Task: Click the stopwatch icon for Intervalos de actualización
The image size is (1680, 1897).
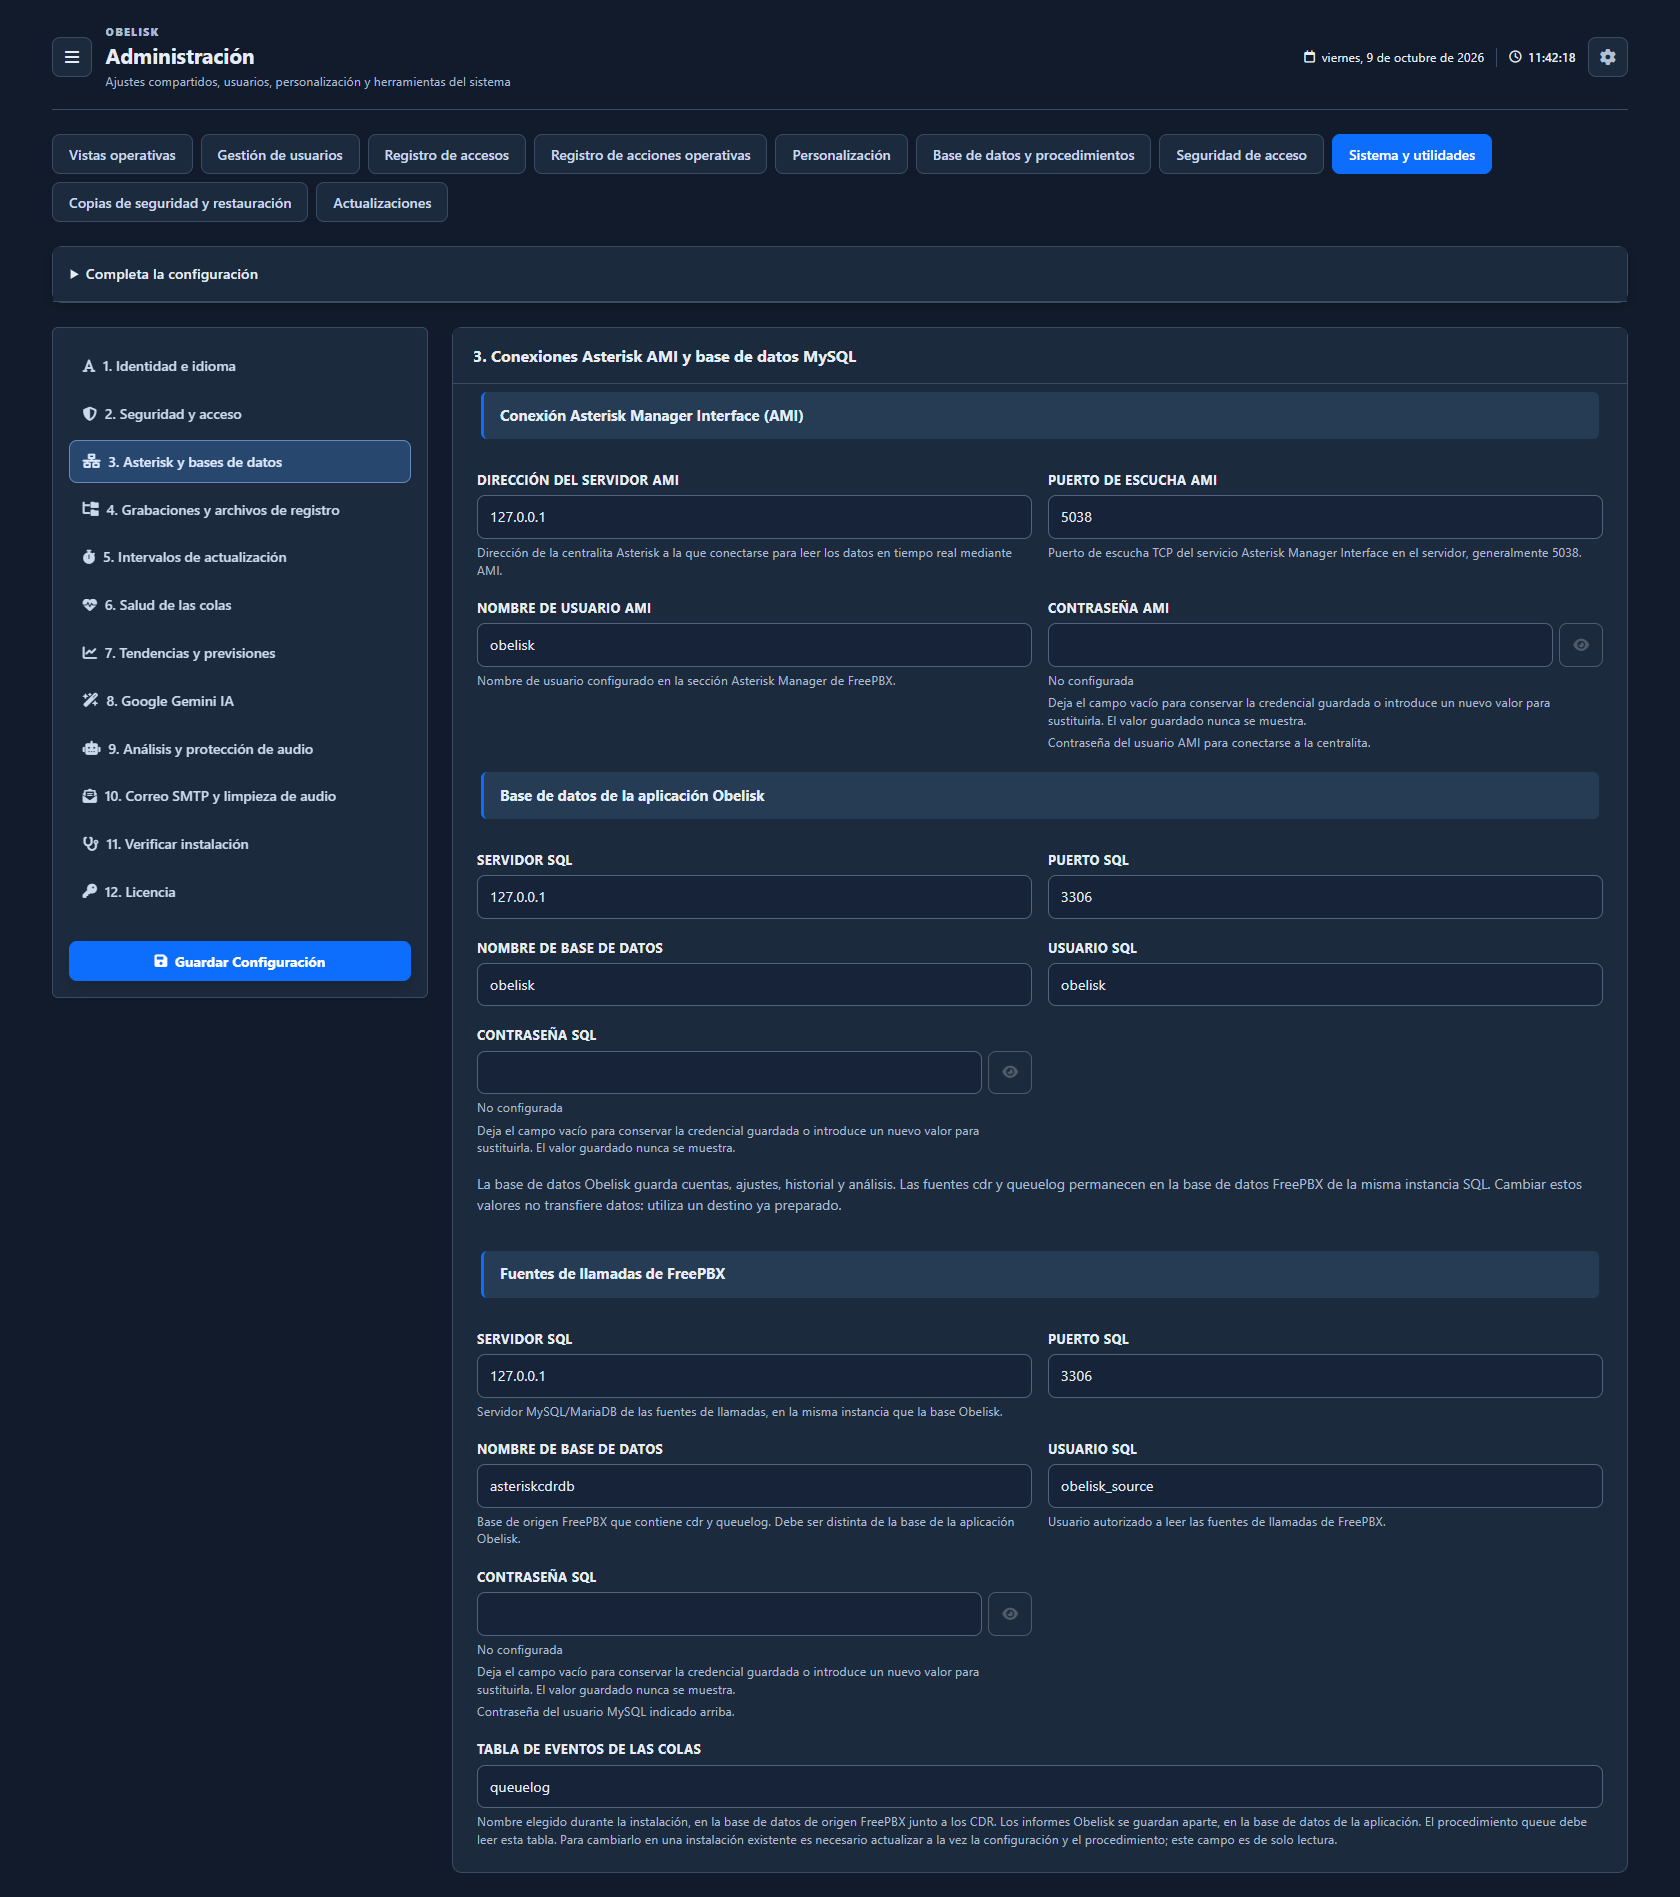Action: tap(89, 557)
